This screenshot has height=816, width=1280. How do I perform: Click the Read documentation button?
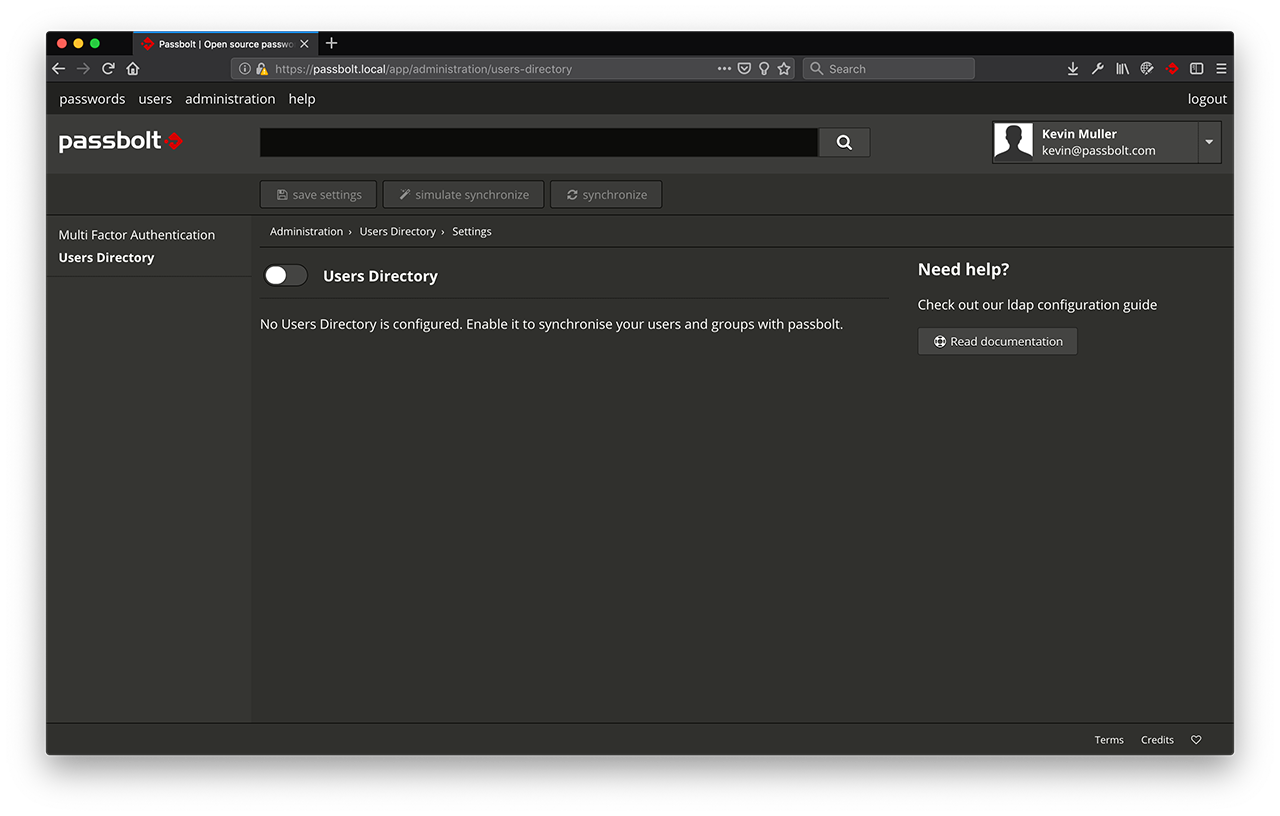click(x=997, y=341)
